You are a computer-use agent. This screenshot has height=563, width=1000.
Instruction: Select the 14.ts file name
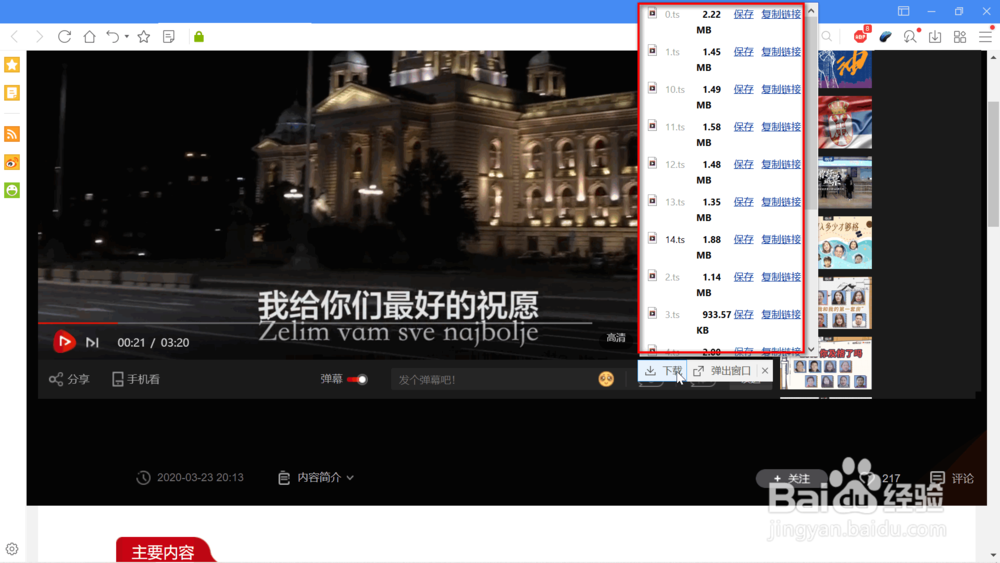coord(675,240)
